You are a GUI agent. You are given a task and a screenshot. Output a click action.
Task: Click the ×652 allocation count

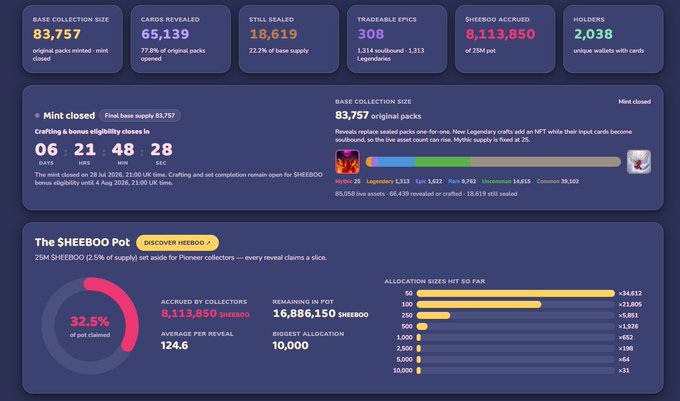pos(626,337)
